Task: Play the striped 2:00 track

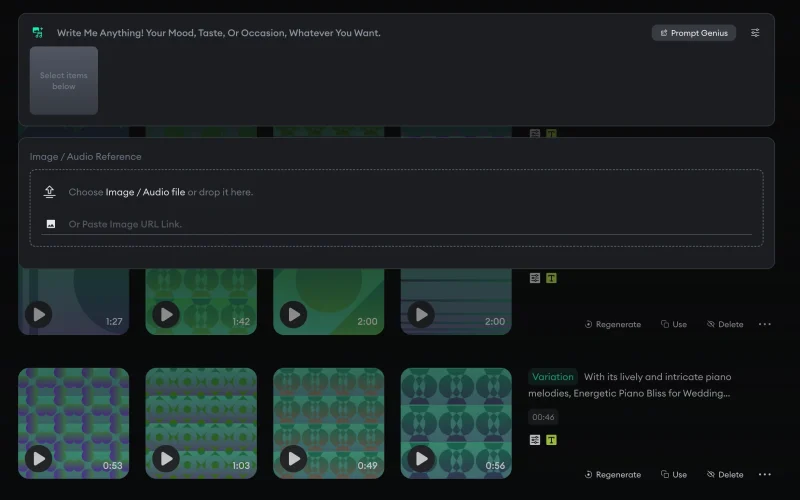Action: tap(421, 314)
